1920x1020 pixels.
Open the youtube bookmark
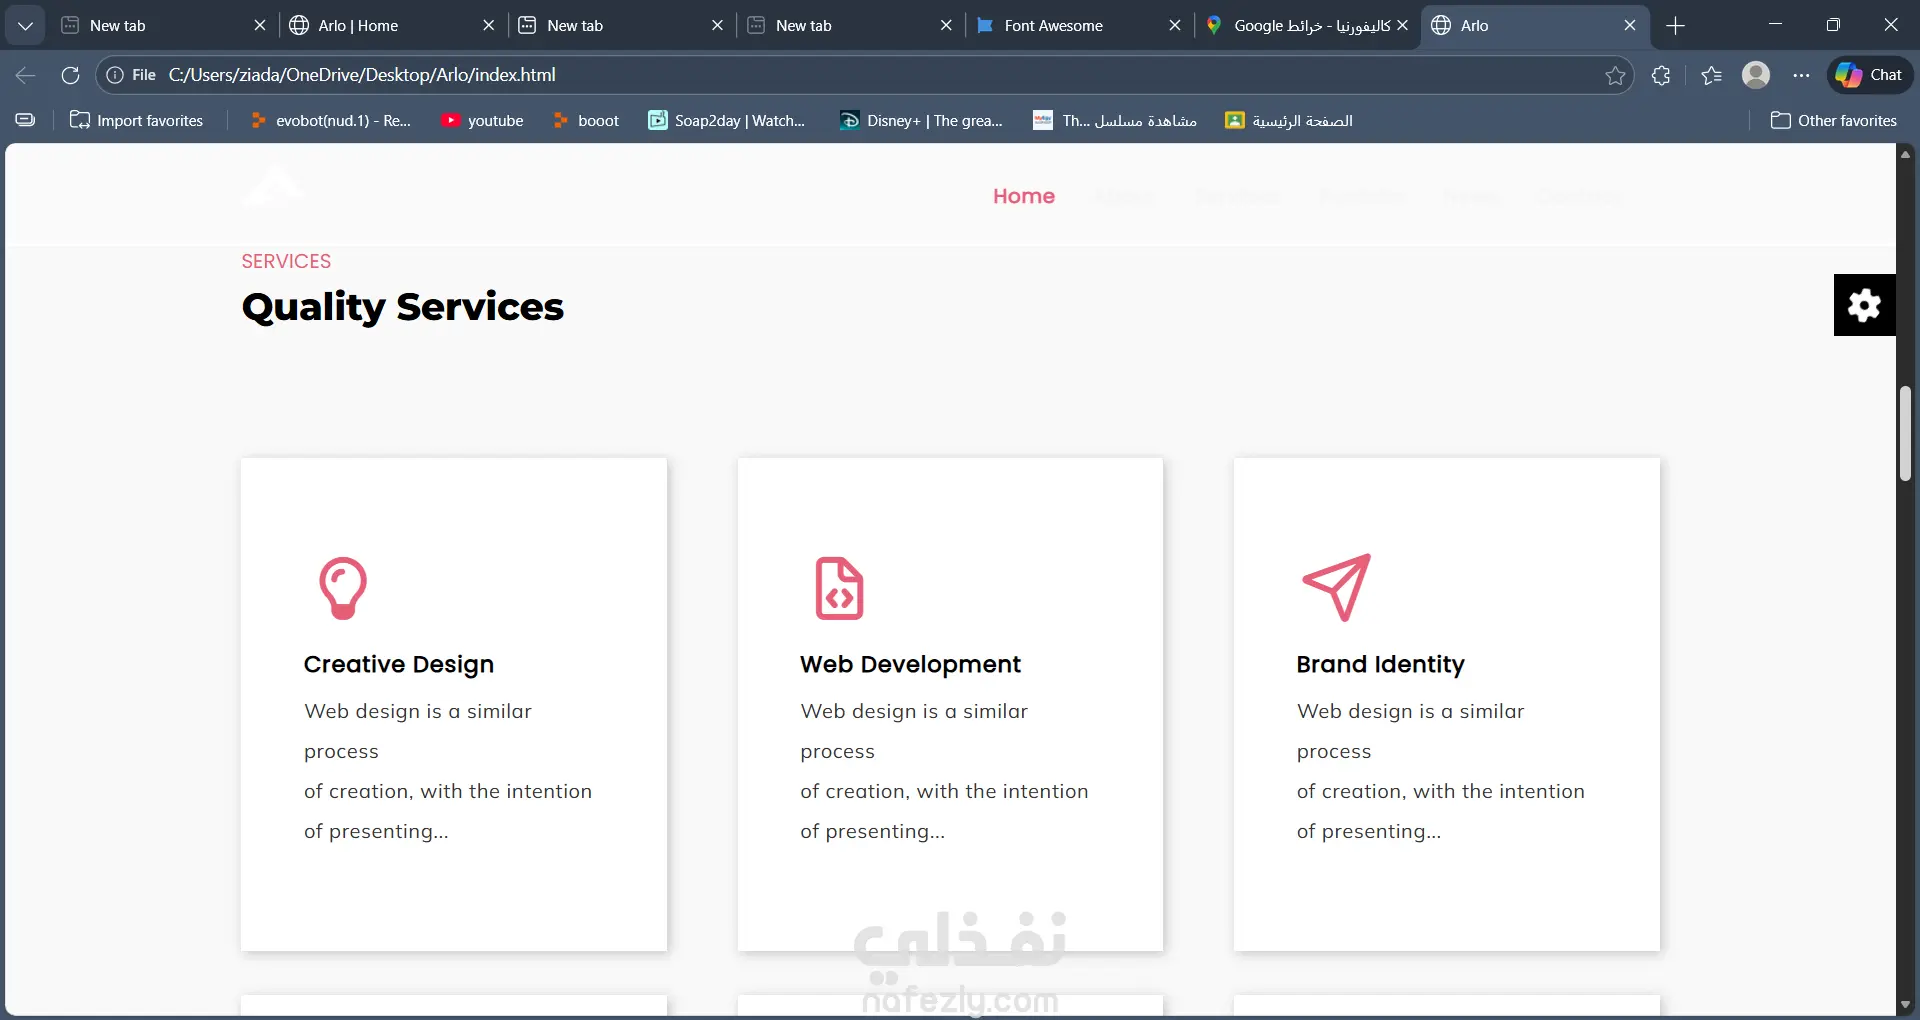click(483, 120)
